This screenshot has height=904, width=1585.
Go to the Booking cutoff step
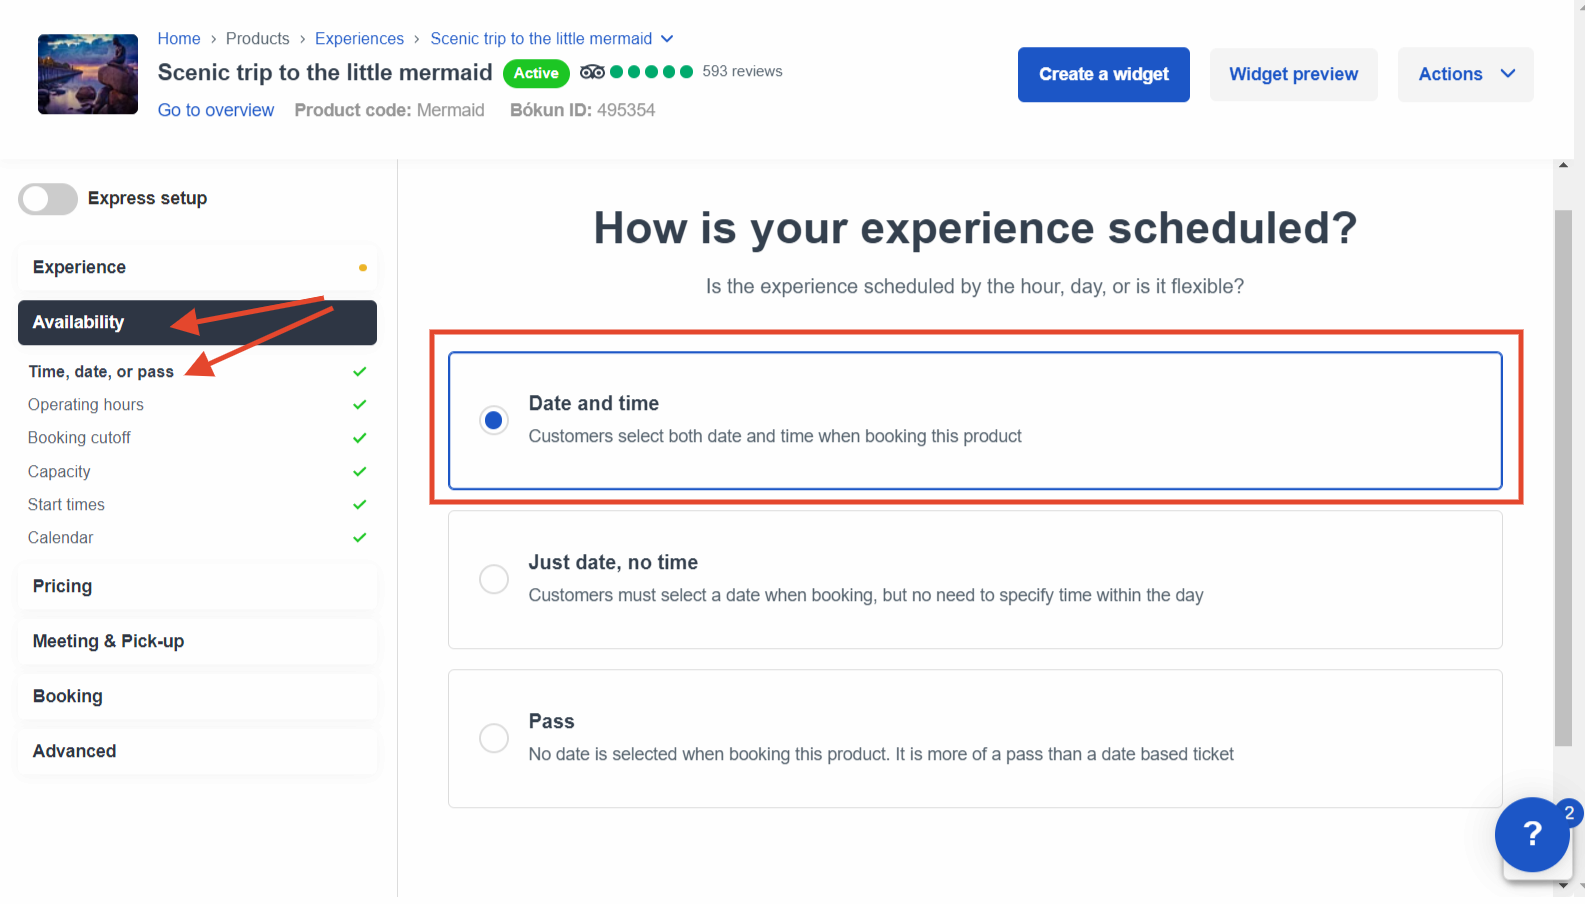[x=79, y=438]
